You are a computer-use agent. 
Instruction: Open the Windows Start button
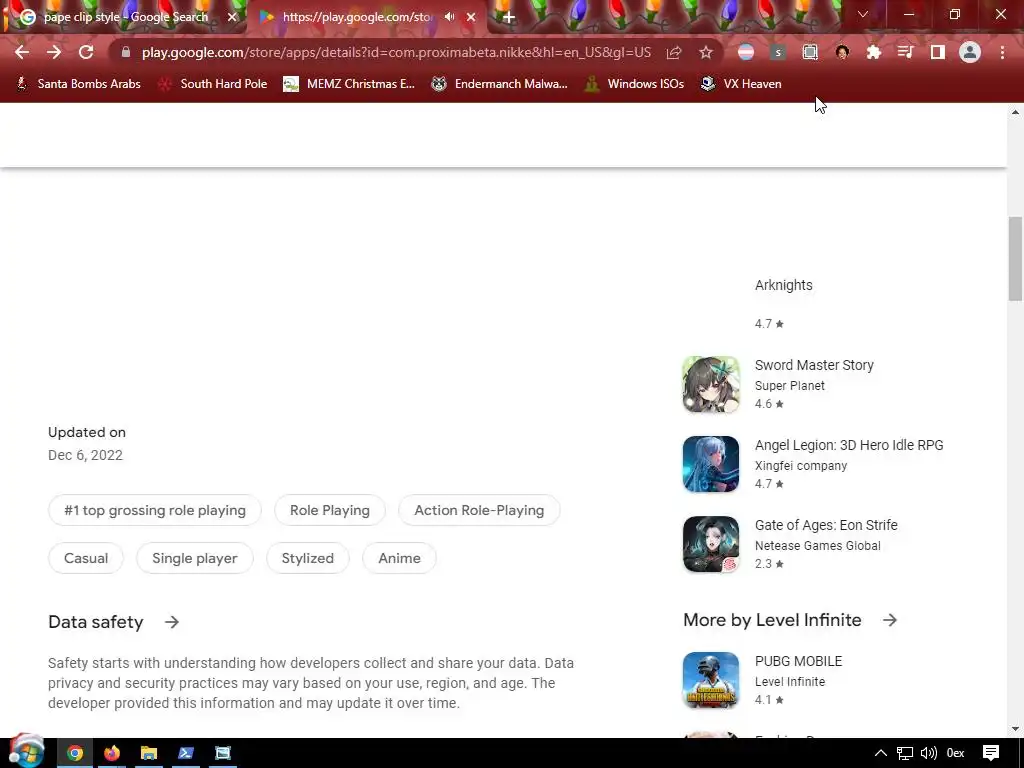coord(26,752)
